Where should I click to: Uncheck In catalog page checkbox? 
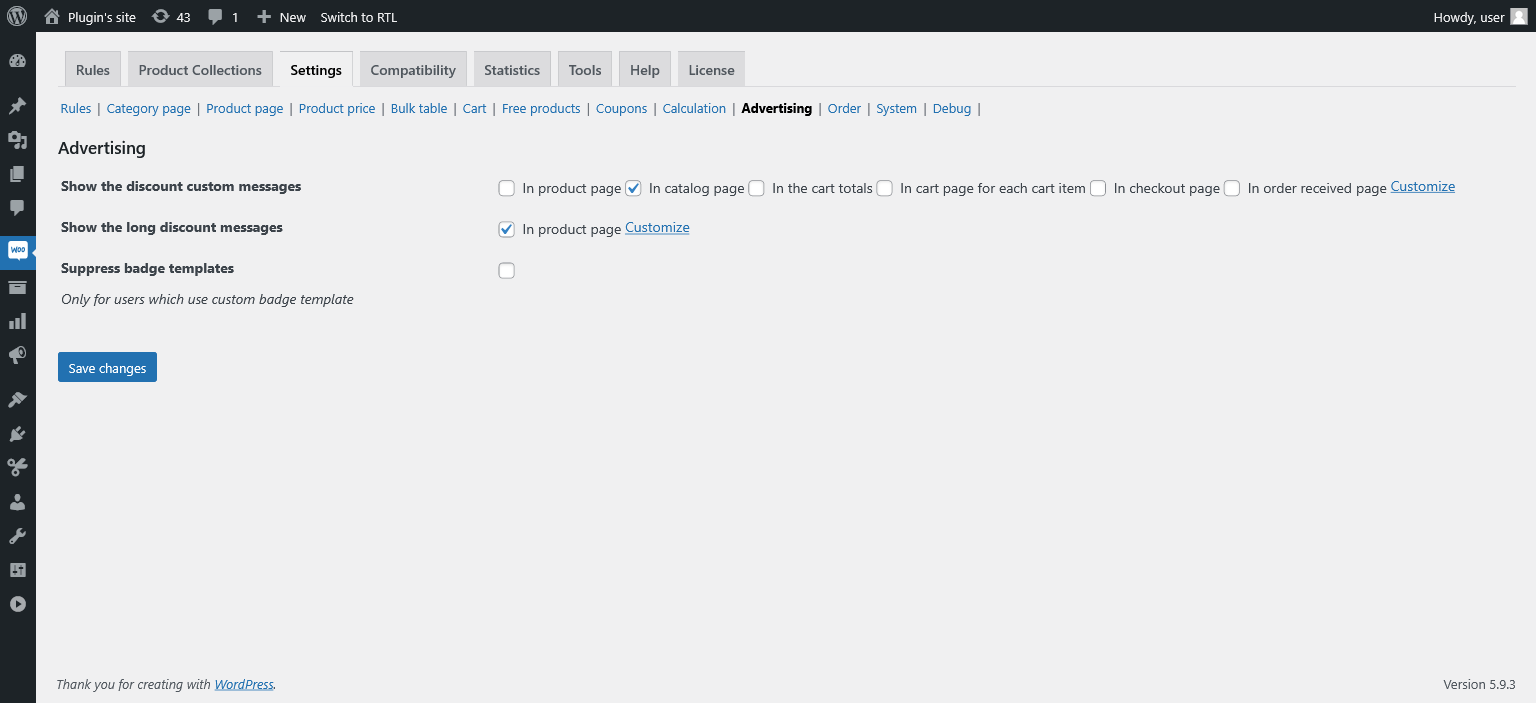tap(633, 188)
